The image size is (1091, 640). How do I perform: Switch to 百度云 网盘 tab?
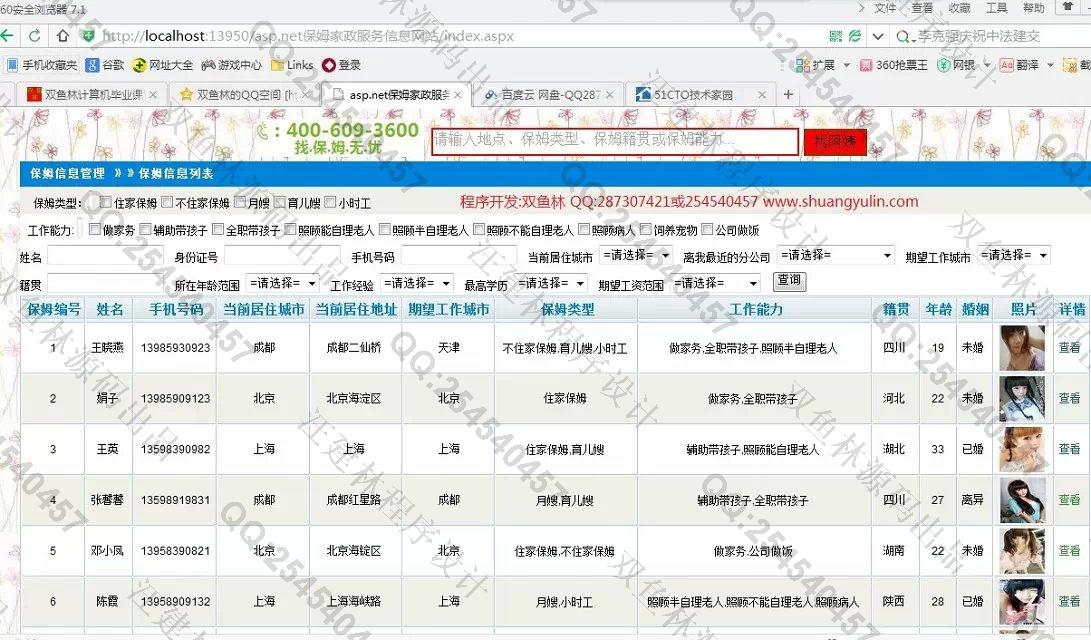coord(547,95)
